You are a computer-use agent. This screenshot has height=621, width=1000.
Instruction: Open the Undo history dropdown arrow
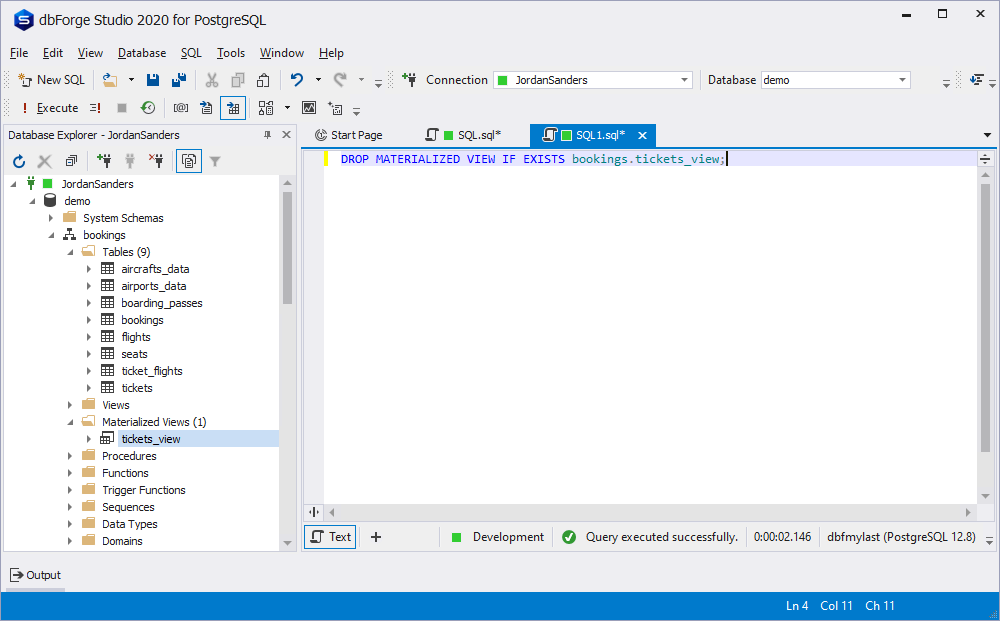click(318, 80)
